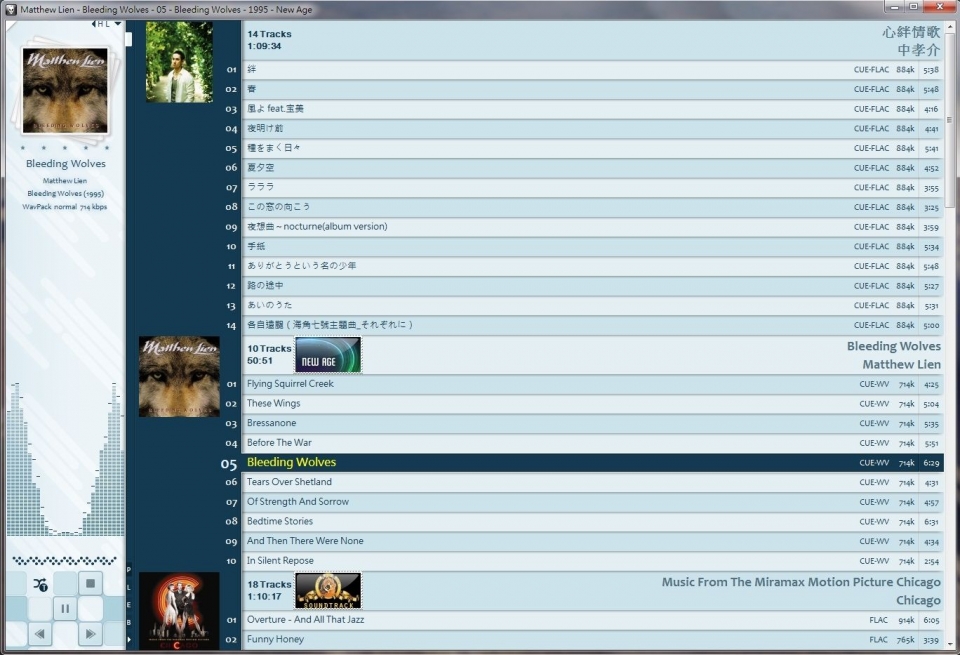This screenshot has height=655, width=960.
Task: Select the track Tears Over Shetland
Action: click(290, 482)
